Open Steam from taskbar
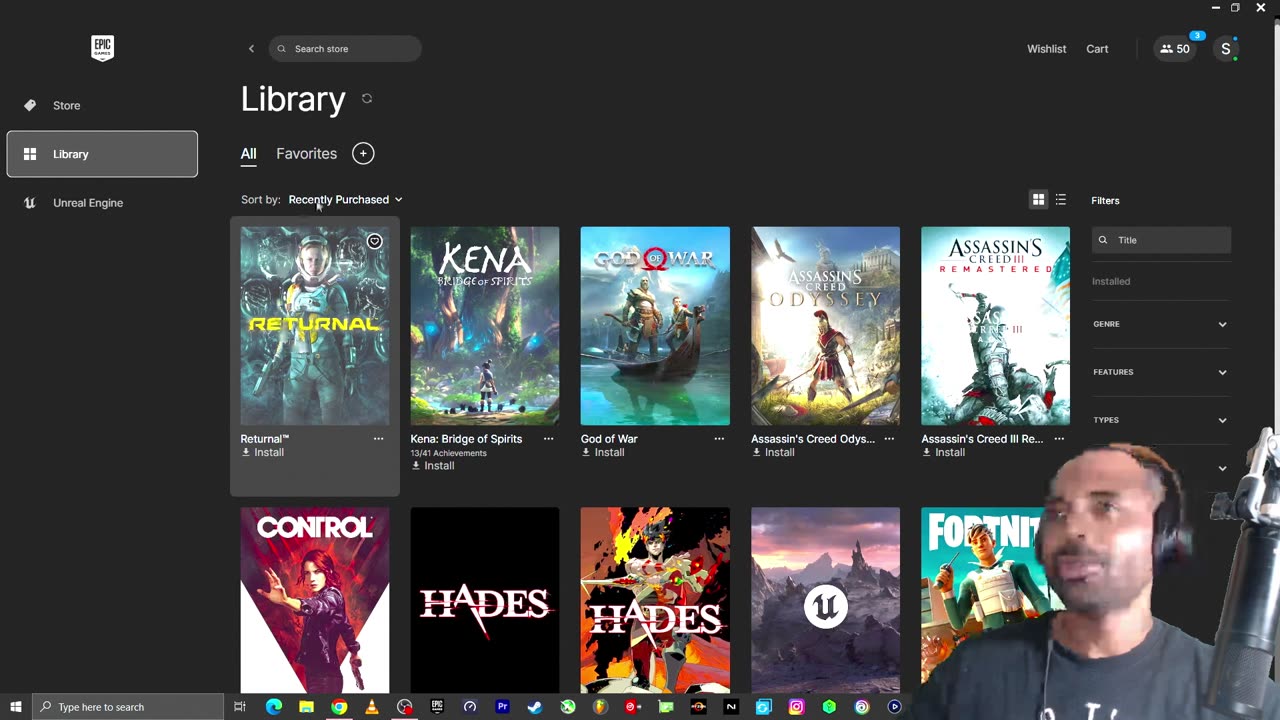This screenshot has height=720, width=1280. click(535, 707)
